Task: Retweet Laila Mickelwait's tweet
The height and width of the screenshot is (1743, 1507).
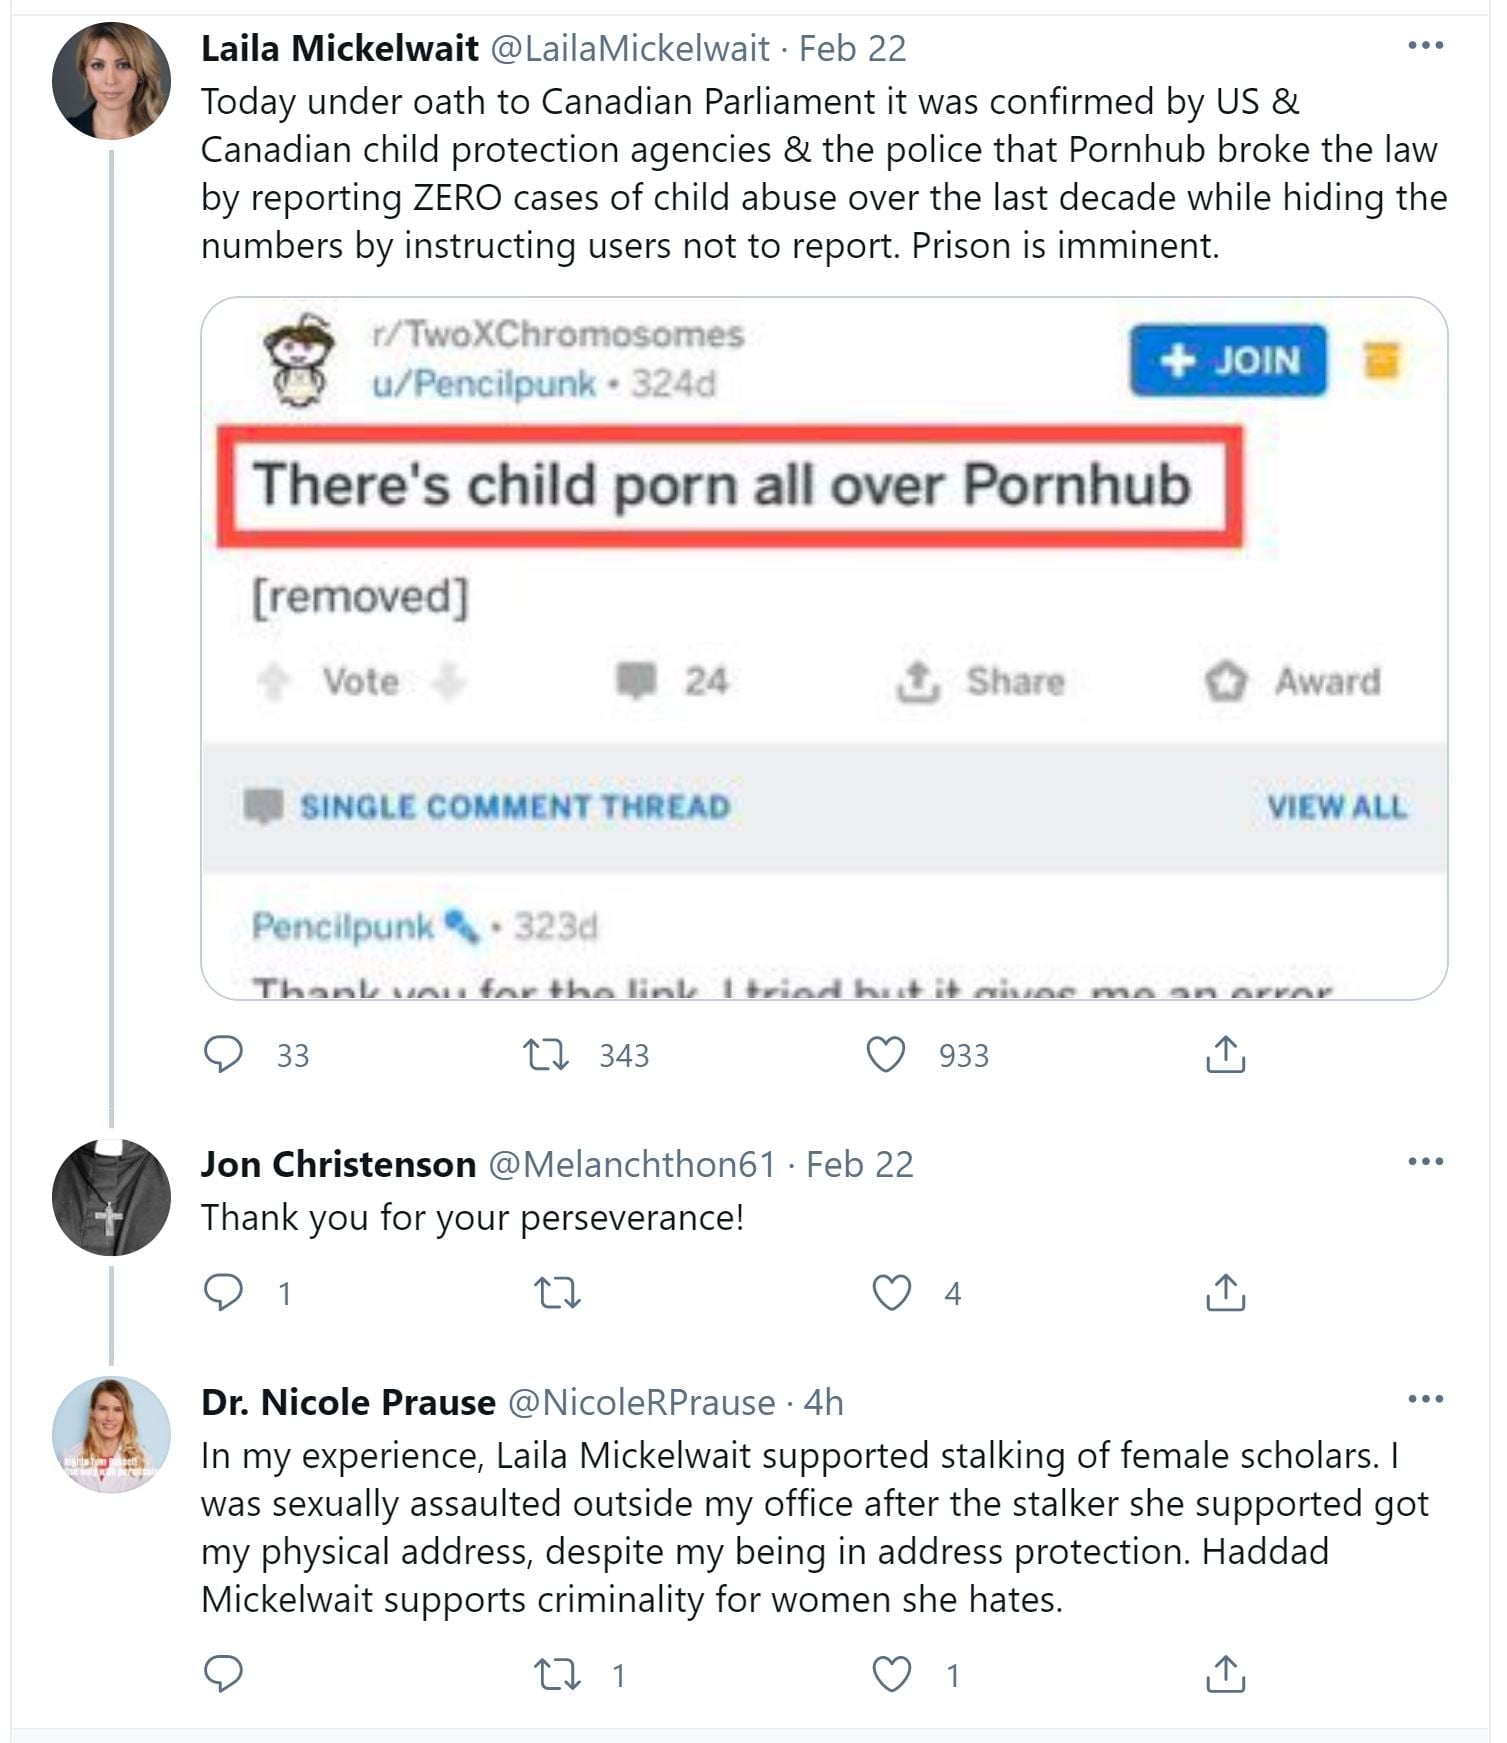Action: tap(547, 1054)
